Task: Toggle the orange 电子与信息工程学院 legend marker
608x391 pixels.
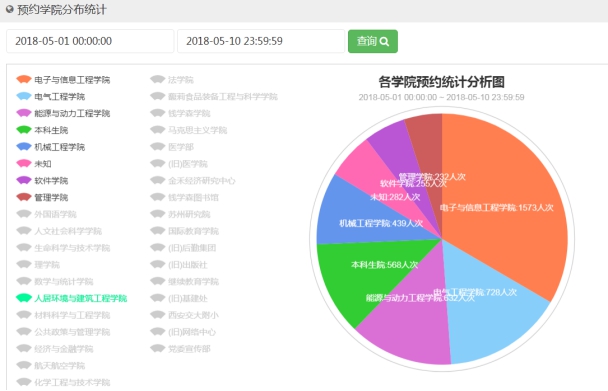Action: 24,80
